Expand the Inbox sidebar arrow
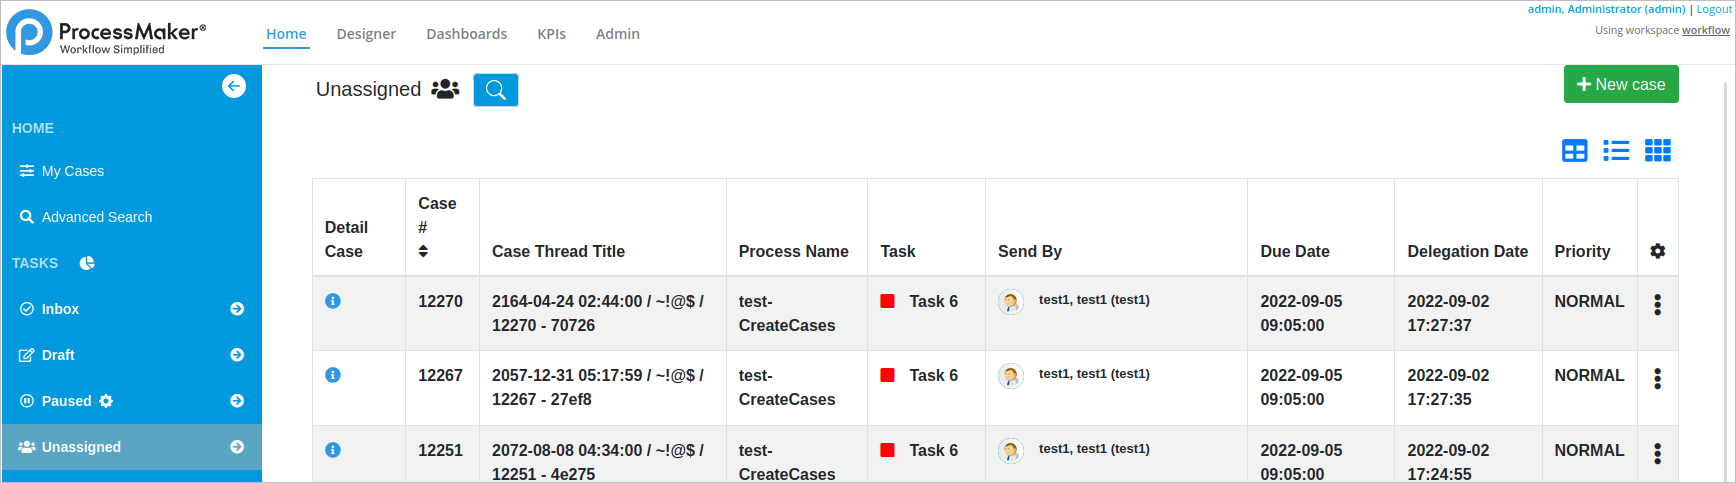Viewport: 1736px width, 483px height. point(237,309)
